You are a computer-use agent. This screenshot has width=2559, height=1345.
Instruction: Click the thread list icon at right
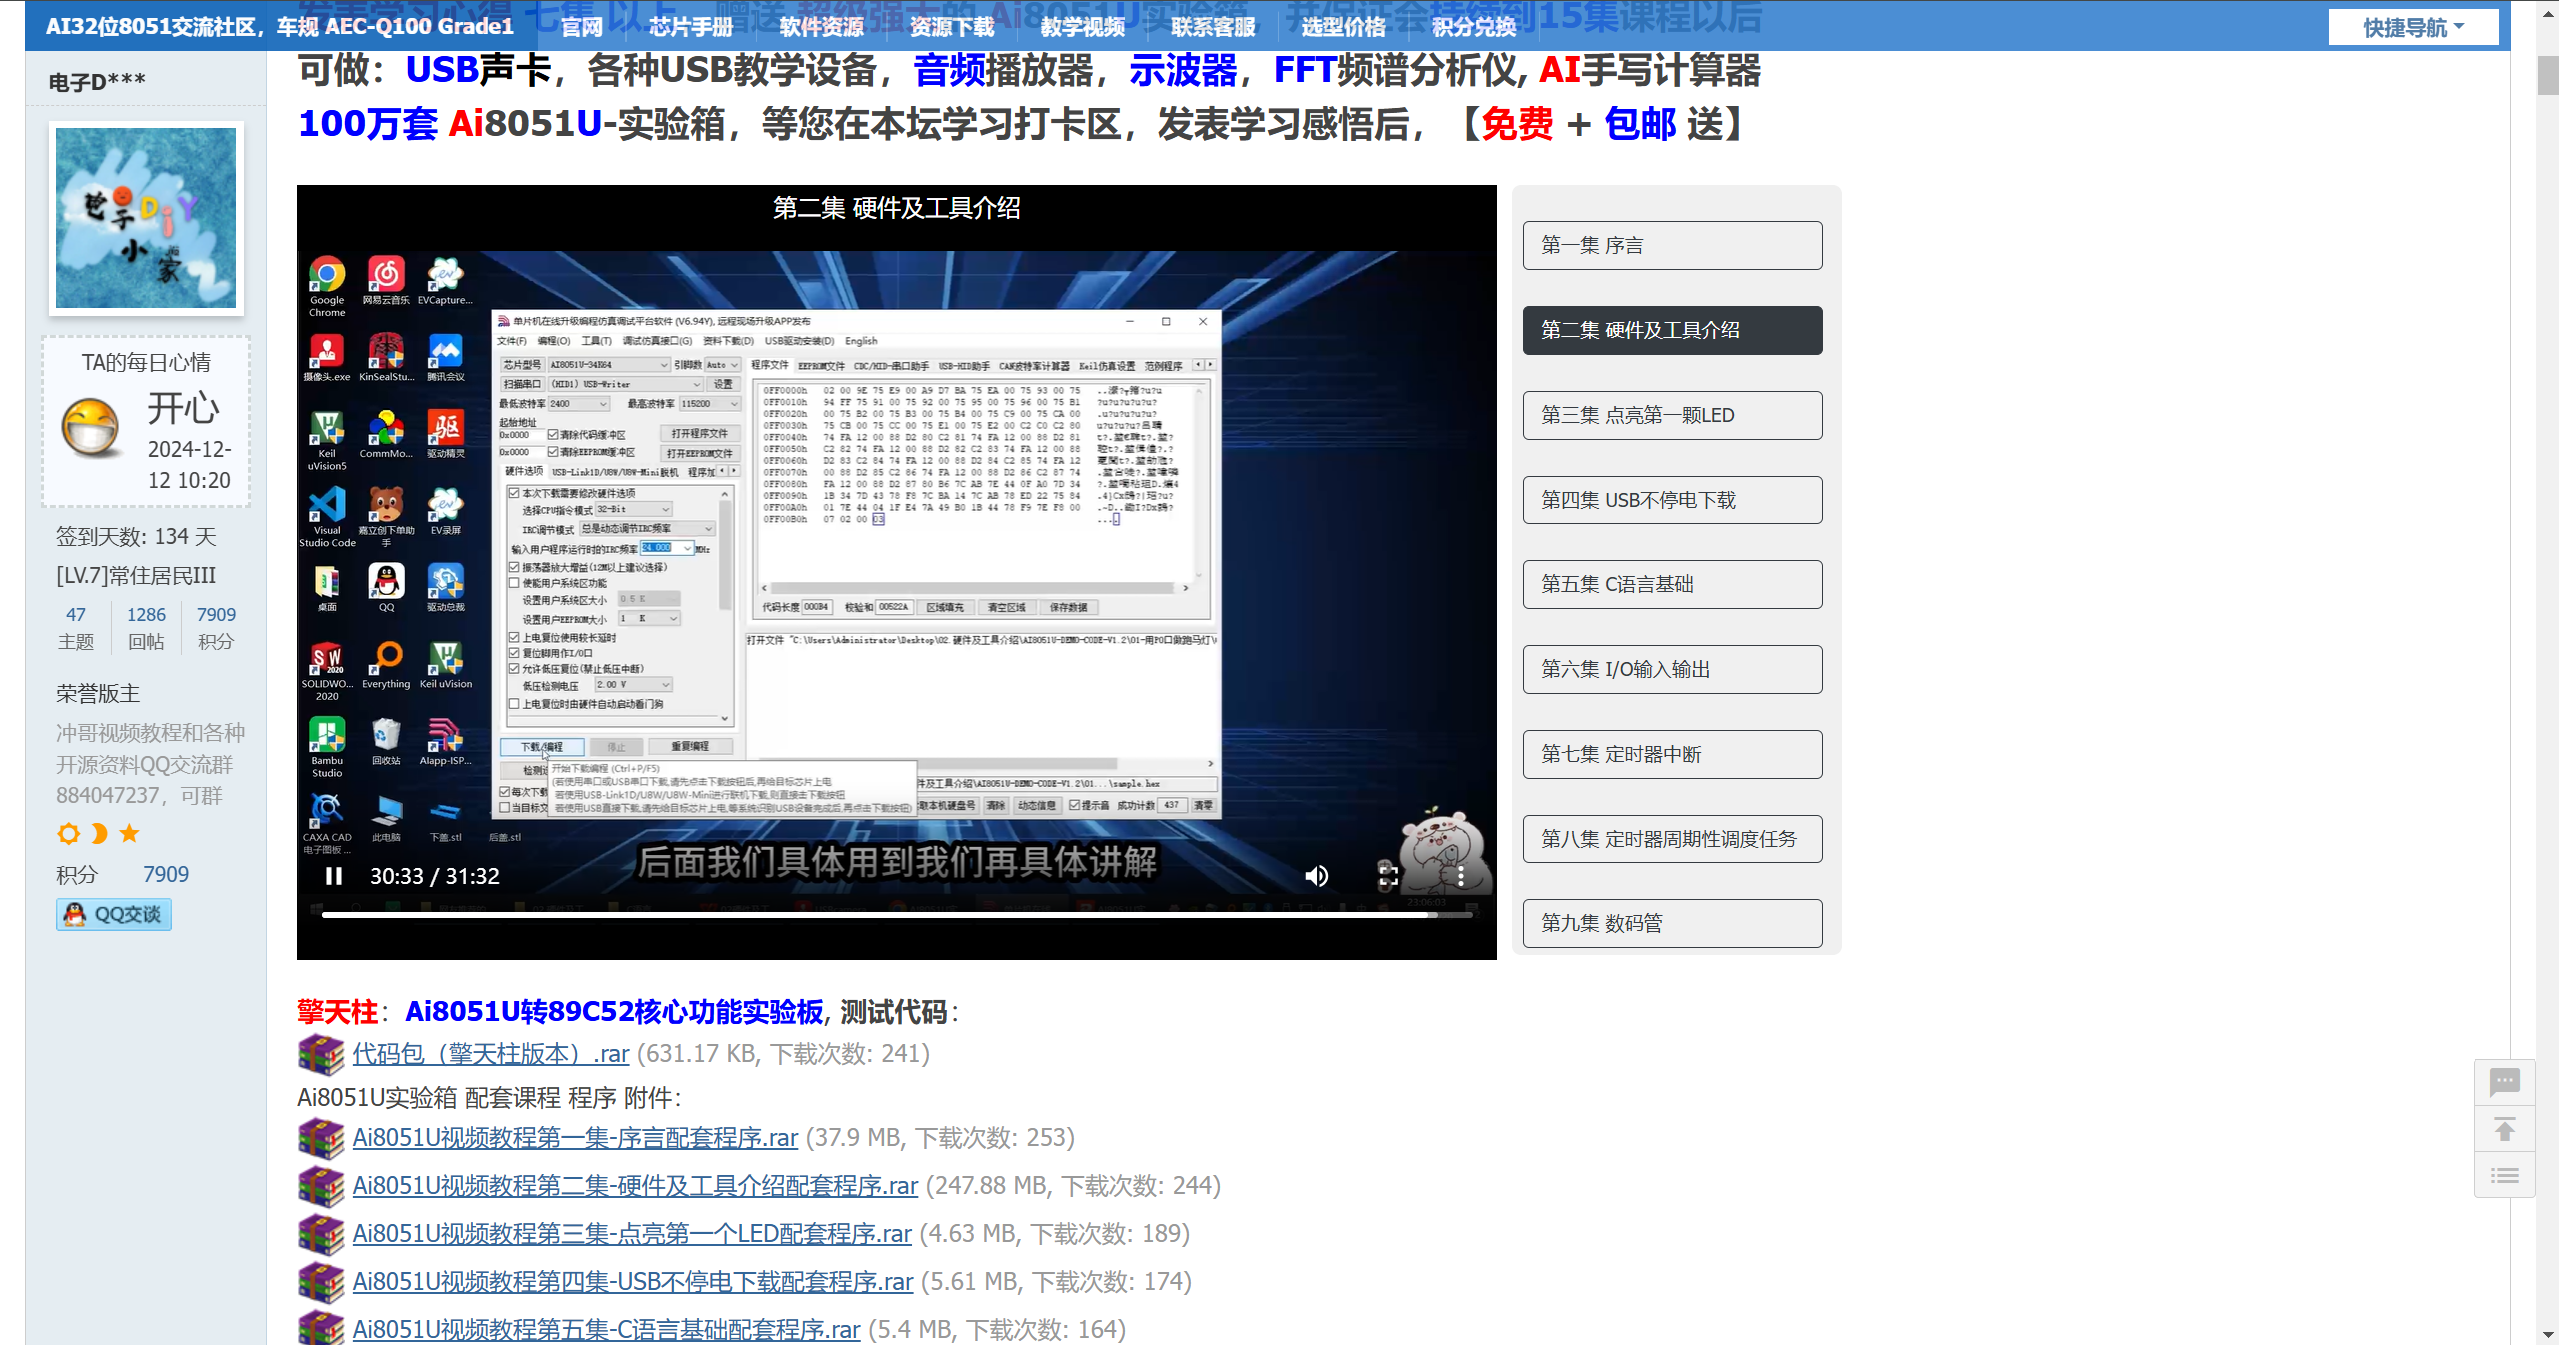pyautogui.click(x=2504, y=1175)
